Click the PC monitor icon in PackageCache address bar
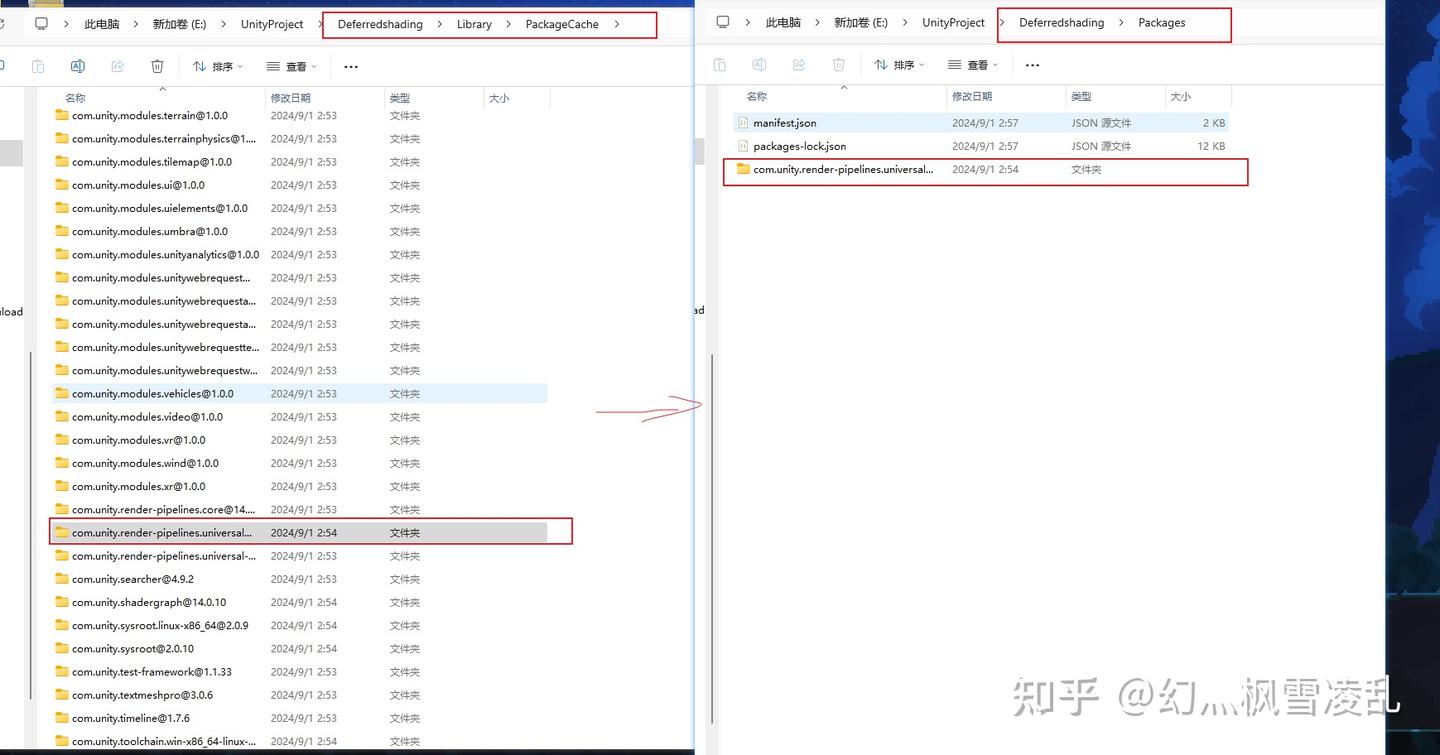This screenshot has width=1440, height=755. click(41, 23)
